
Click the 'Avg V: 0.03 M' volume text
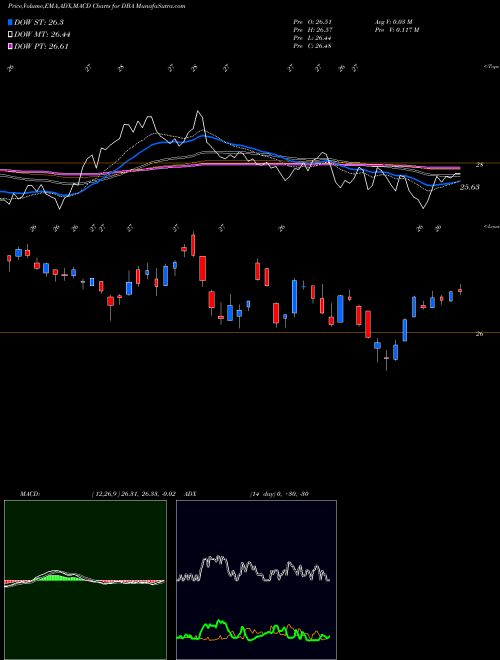[394, 22]
